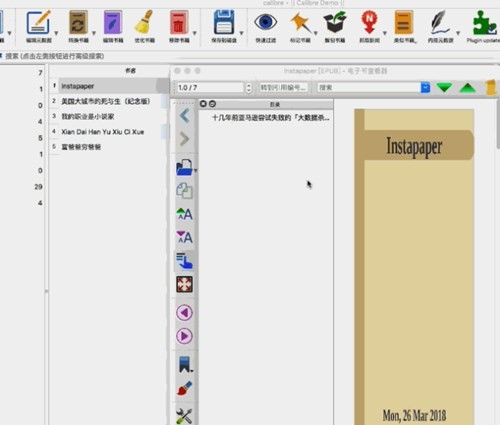Click the black box with green leaf icon
Image resolution: width=500 pixels, height=425 pixels.
pos(335,22)
